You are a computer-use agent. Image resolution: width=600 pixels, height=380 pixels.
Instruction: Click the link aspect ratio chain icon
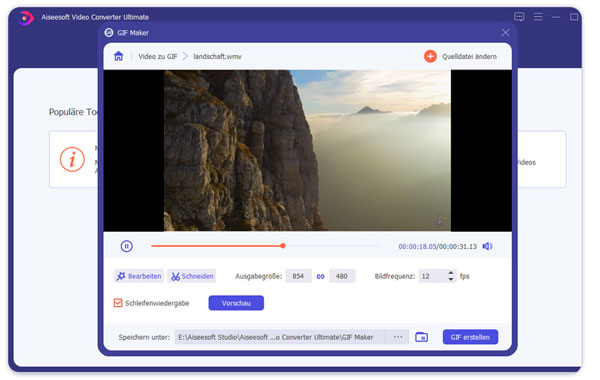tap(320, 276)
